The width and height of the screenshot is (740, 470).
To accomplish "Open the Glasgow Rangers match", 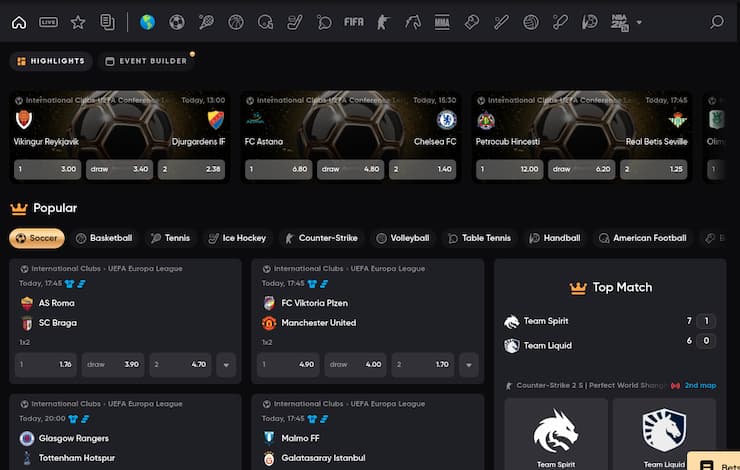I will point(126,432).
